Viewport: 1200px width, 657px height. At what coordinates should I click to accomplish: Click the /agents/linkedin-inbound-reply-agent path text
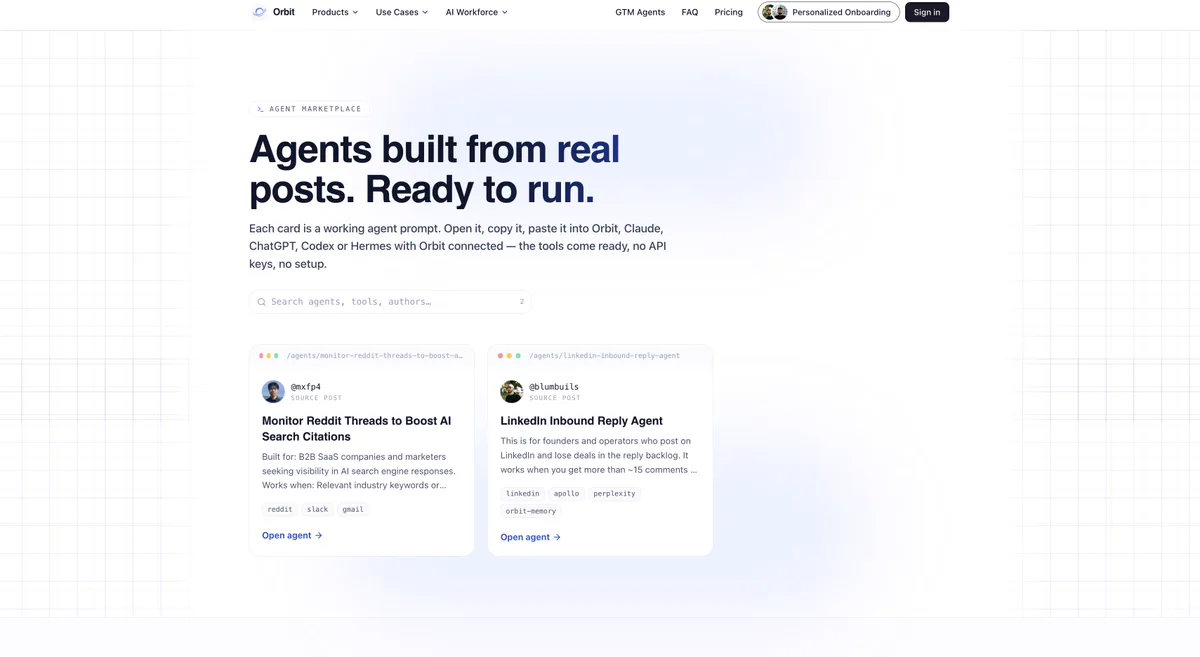(x=605, y=355)
